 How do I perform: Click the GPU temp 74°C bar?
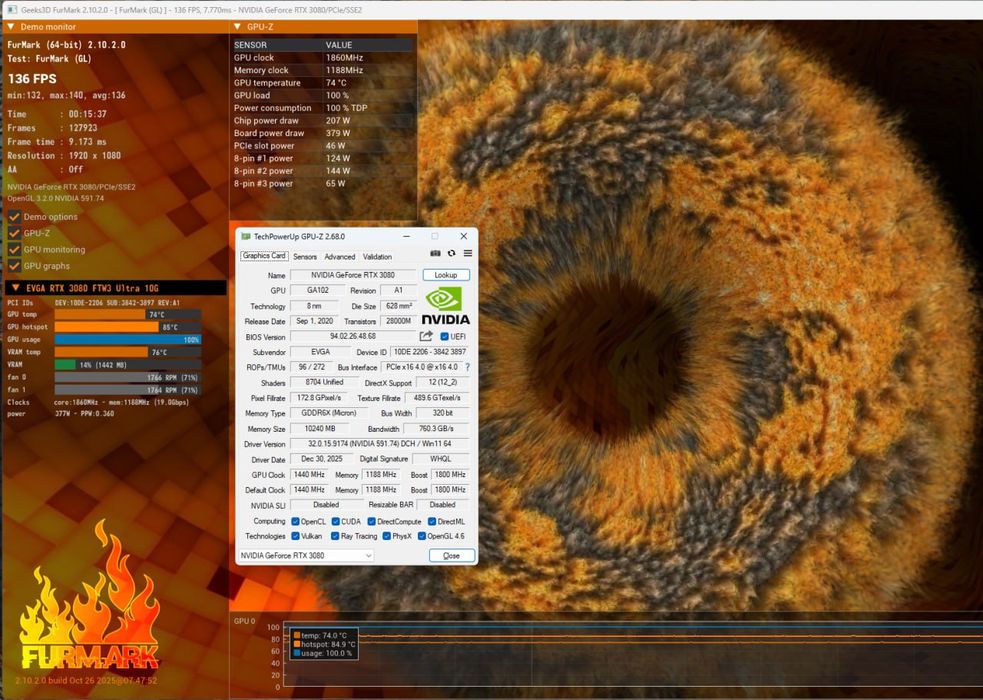point(128,315)
